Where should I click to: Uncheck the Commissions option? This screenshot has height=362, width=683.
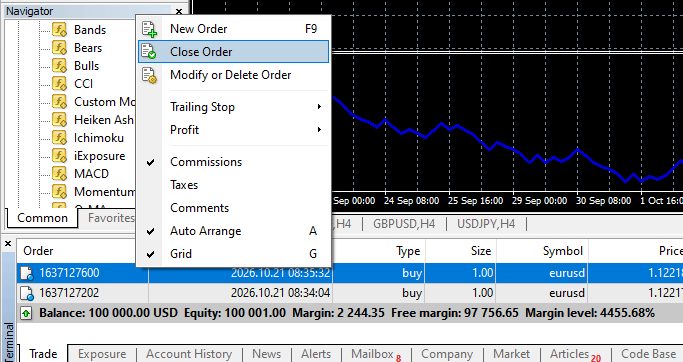pyautogui.click(x=206, y=162)
